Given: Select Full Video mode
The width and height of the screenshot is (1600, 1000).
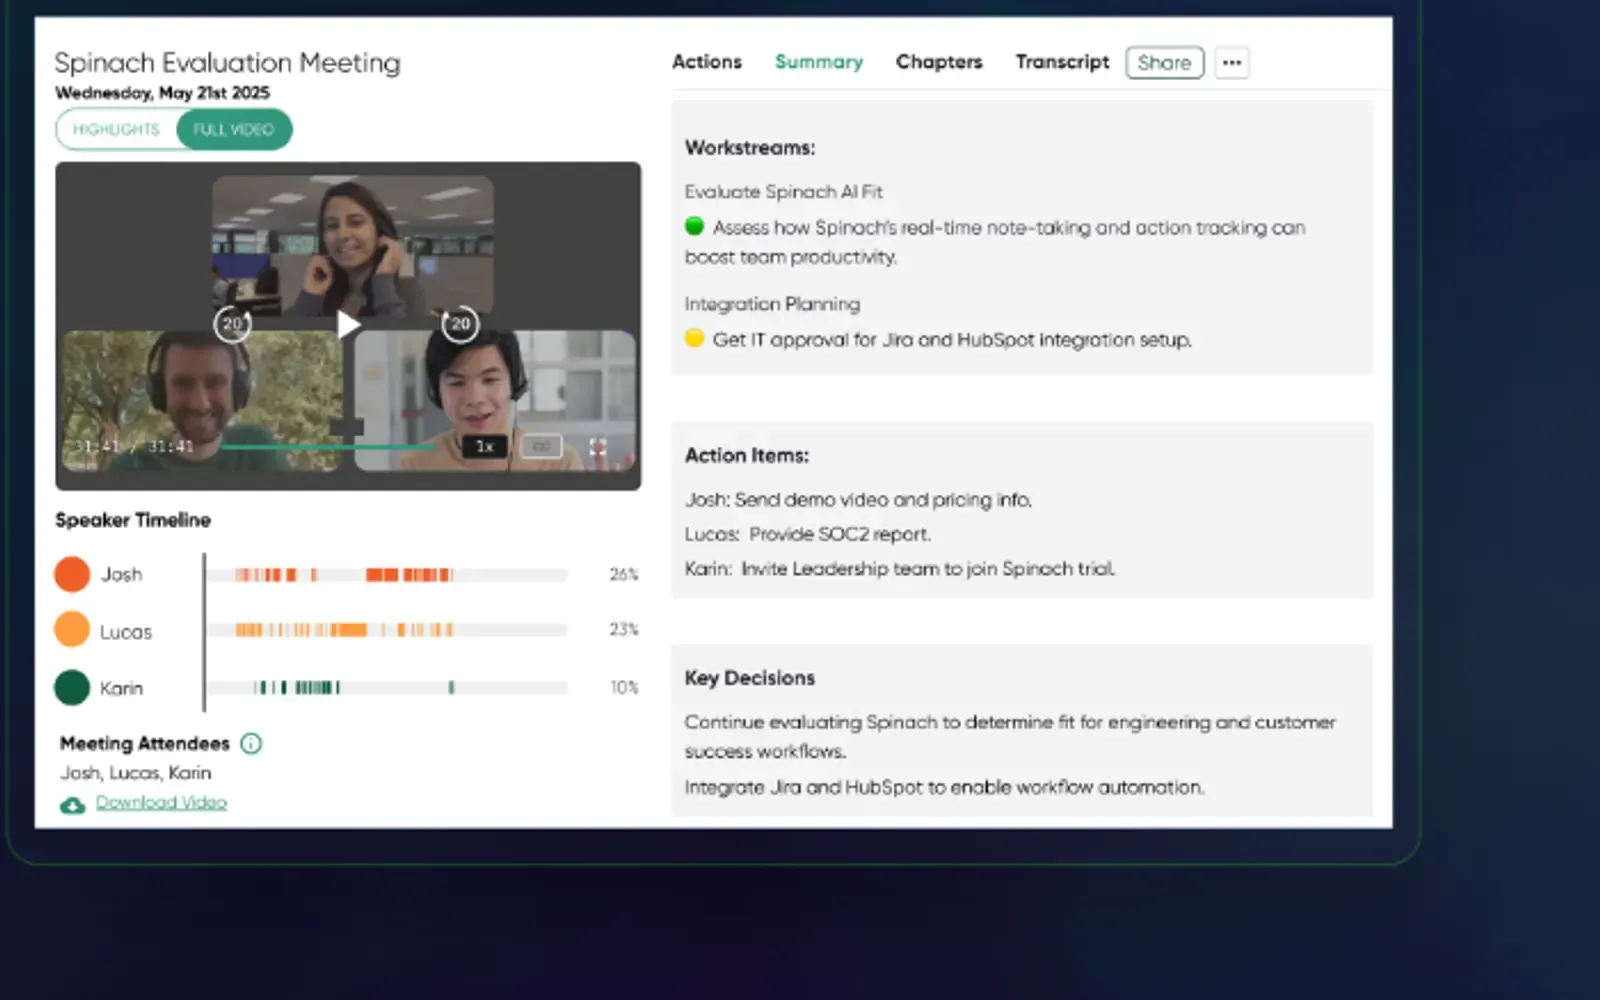Looking at the screenshot, I should 233,129.
